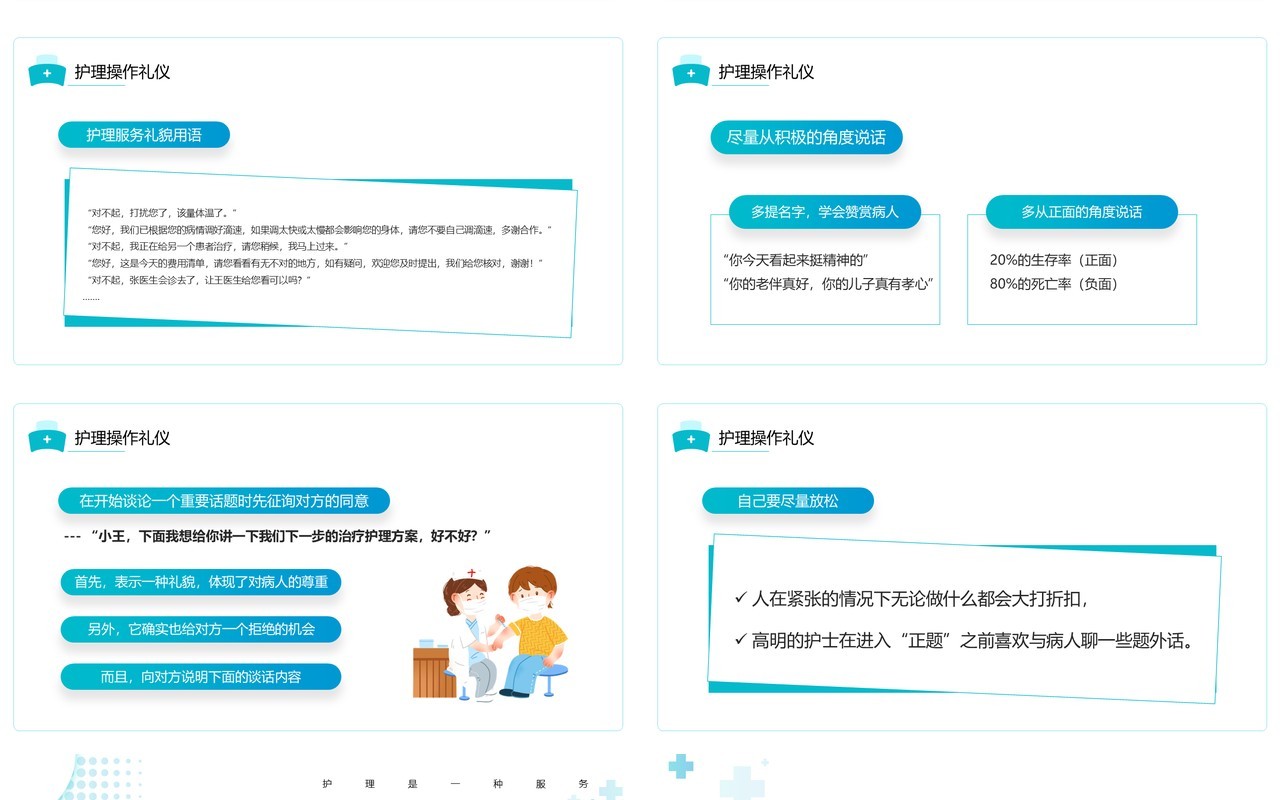Image resolution: width=1280 pixels, height=800 pixels.
Task: Click the text "20%的生存率（正面）"
Action: coord(1054,260)
